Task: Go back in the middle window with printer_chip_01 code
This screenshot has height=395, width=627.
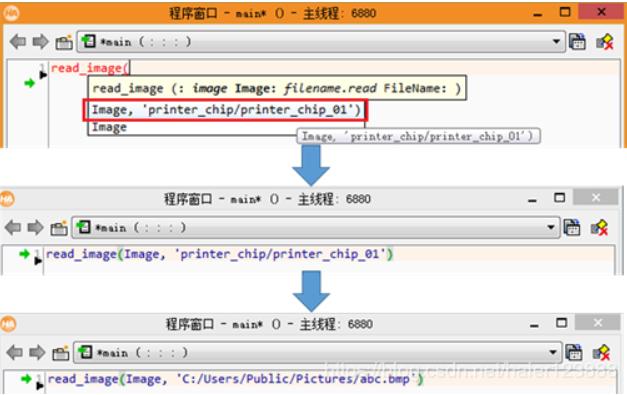Action: [13, 227]
